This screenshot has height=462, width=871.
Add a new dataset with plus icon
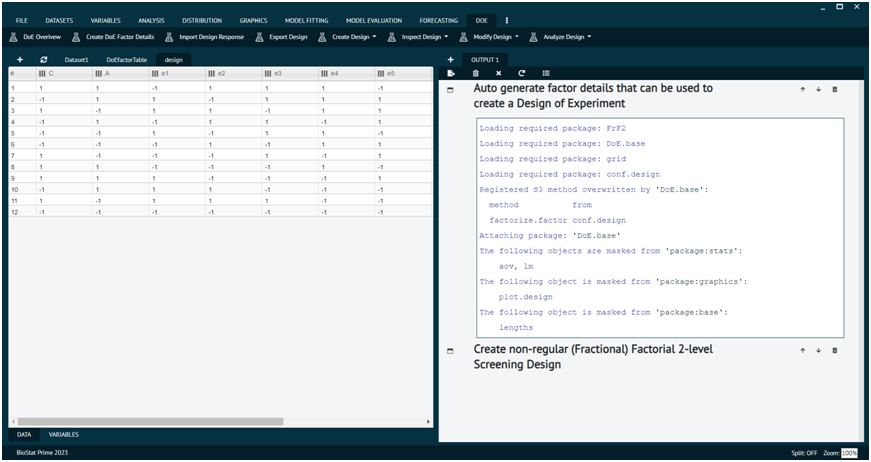[x=20, y=59]
